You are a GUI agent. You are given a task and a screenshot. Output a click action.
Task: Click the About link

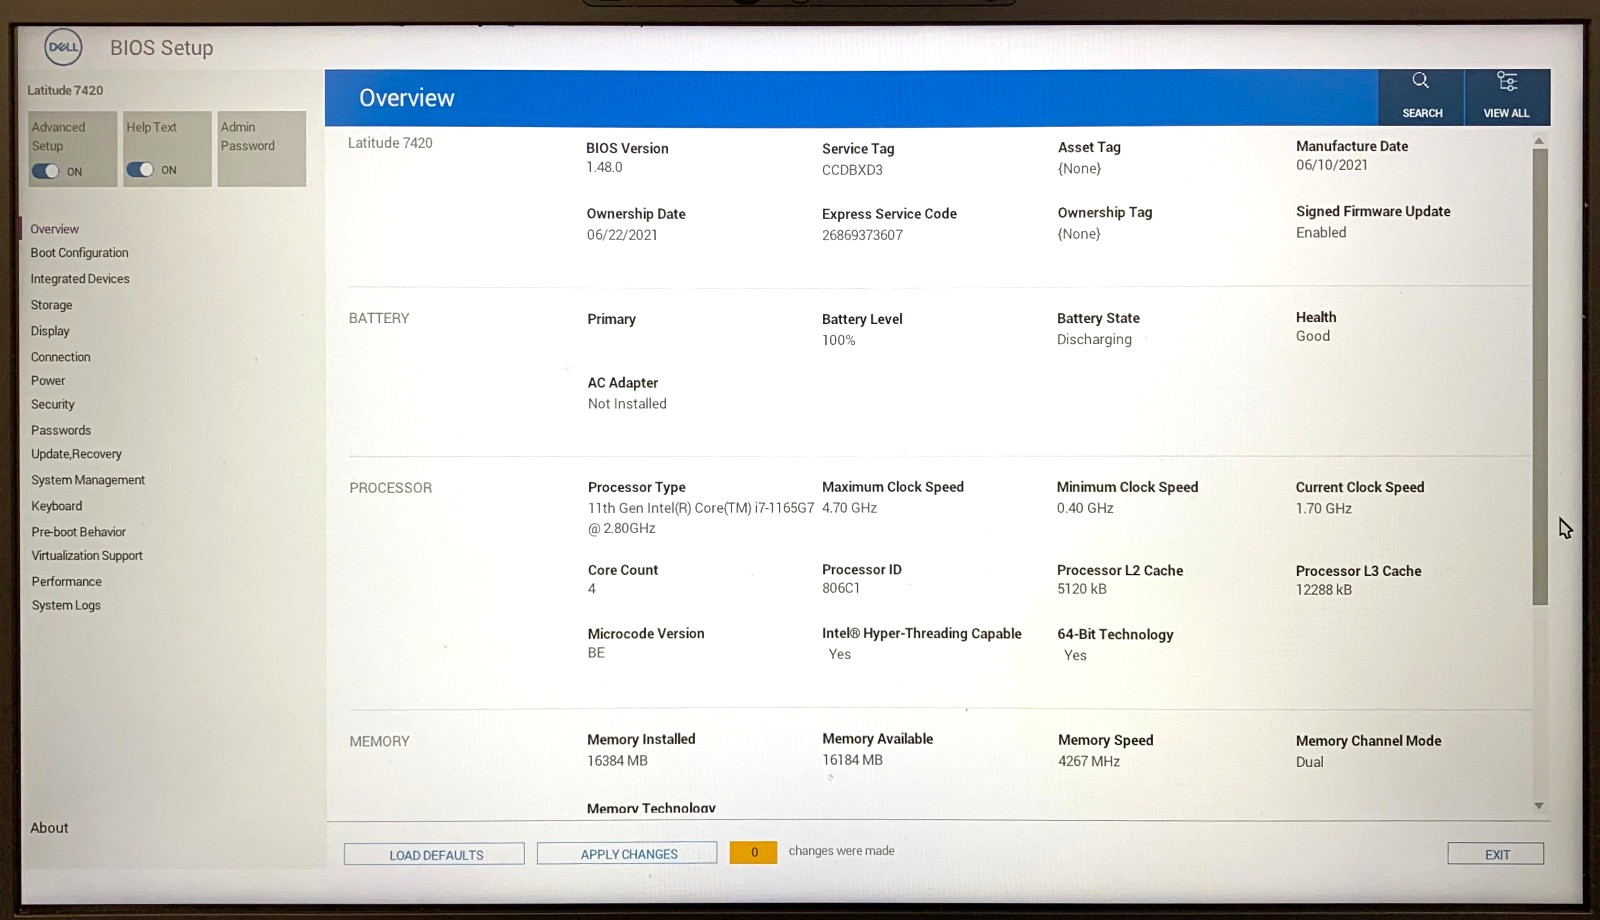point(49,828)
